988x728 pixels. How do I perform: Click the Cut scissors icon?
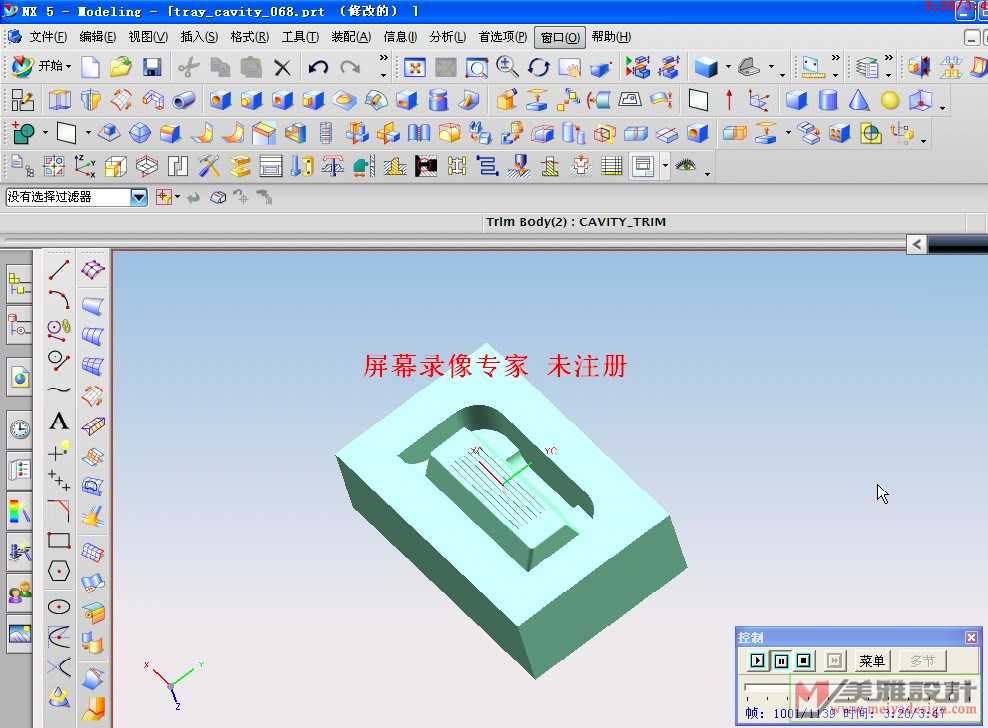click(188, 67)
